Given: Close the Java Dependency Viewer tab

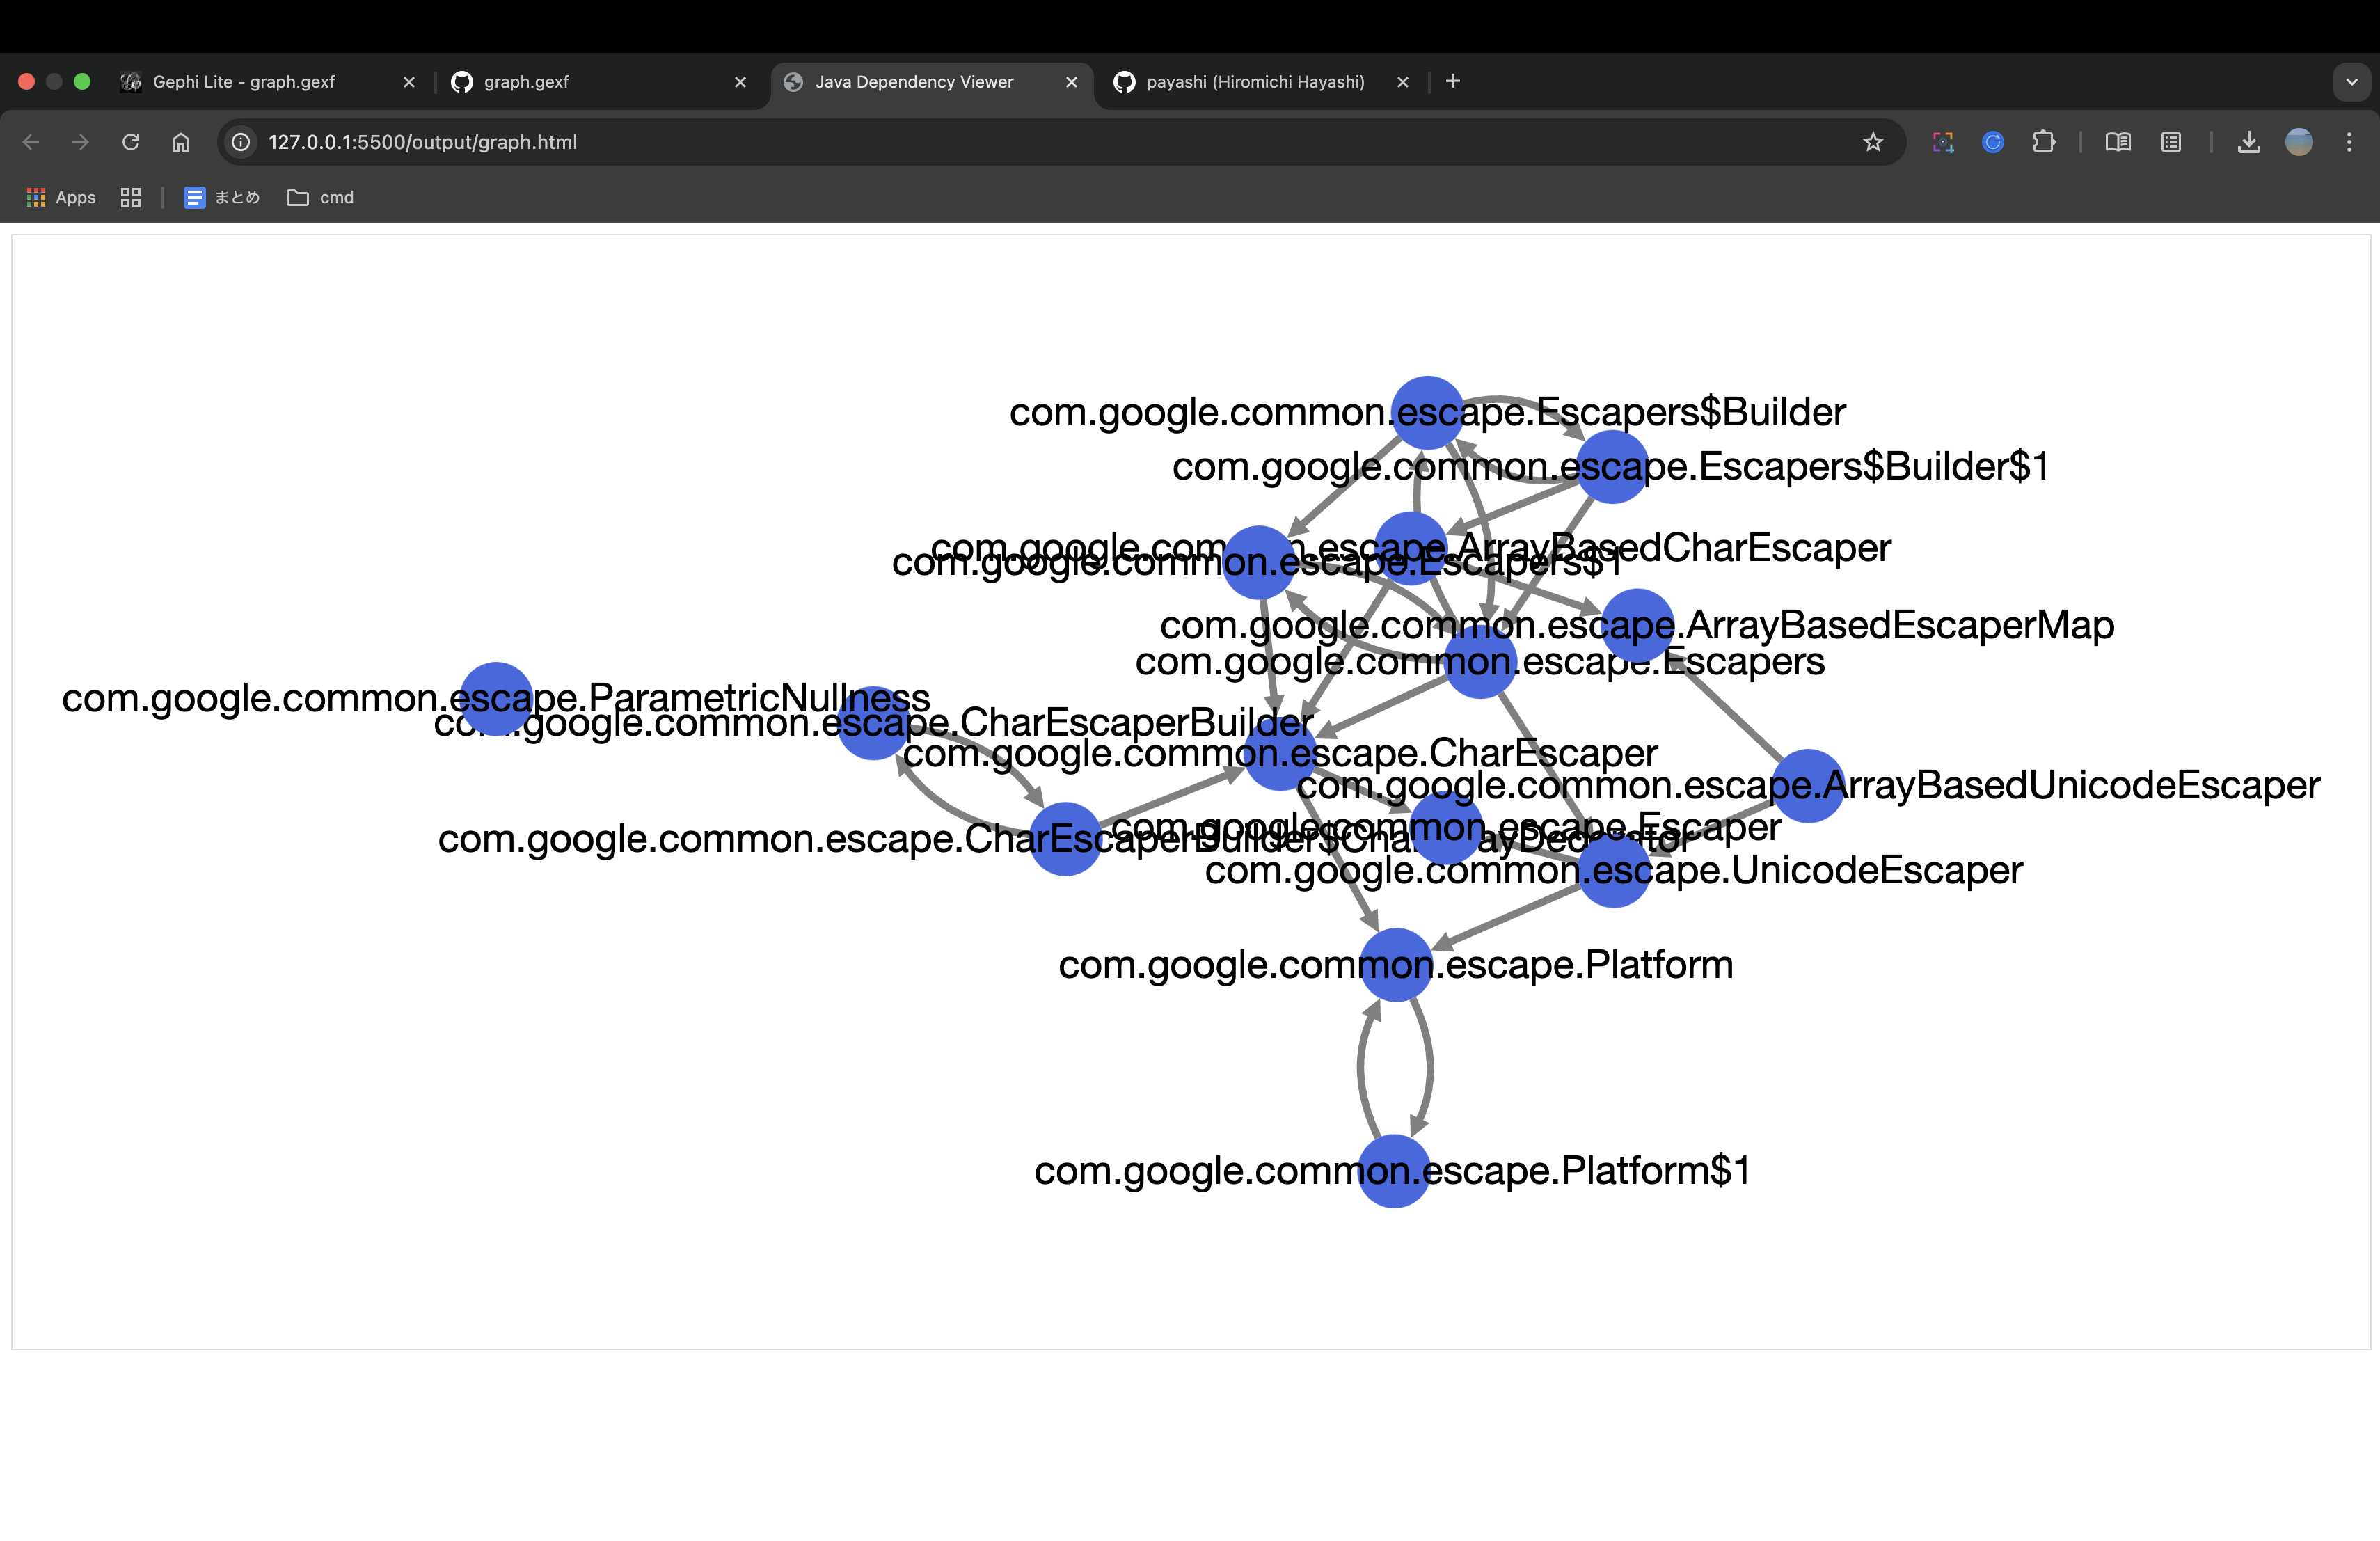Looking at the screenshot, I should coord(1071,82).
